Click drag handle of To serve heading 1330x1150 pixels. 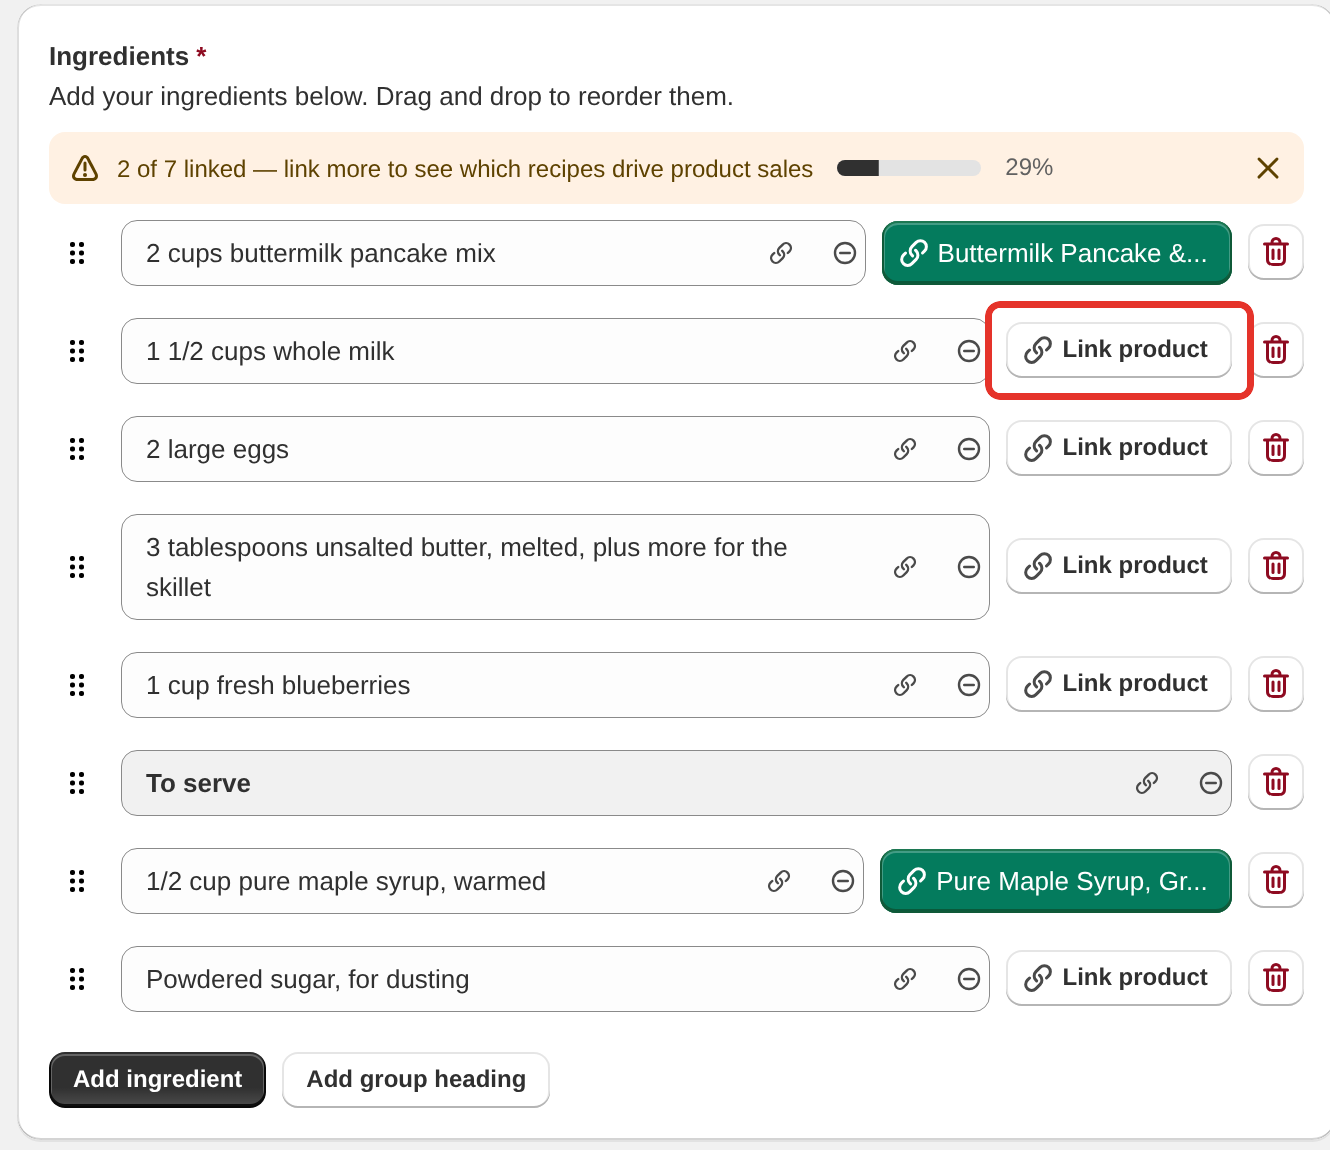tap(77, 783)
